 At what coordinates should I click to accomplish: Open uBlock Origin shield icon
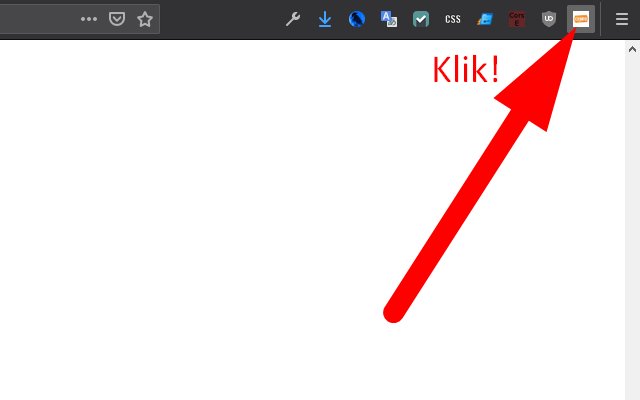click(549, 19)
